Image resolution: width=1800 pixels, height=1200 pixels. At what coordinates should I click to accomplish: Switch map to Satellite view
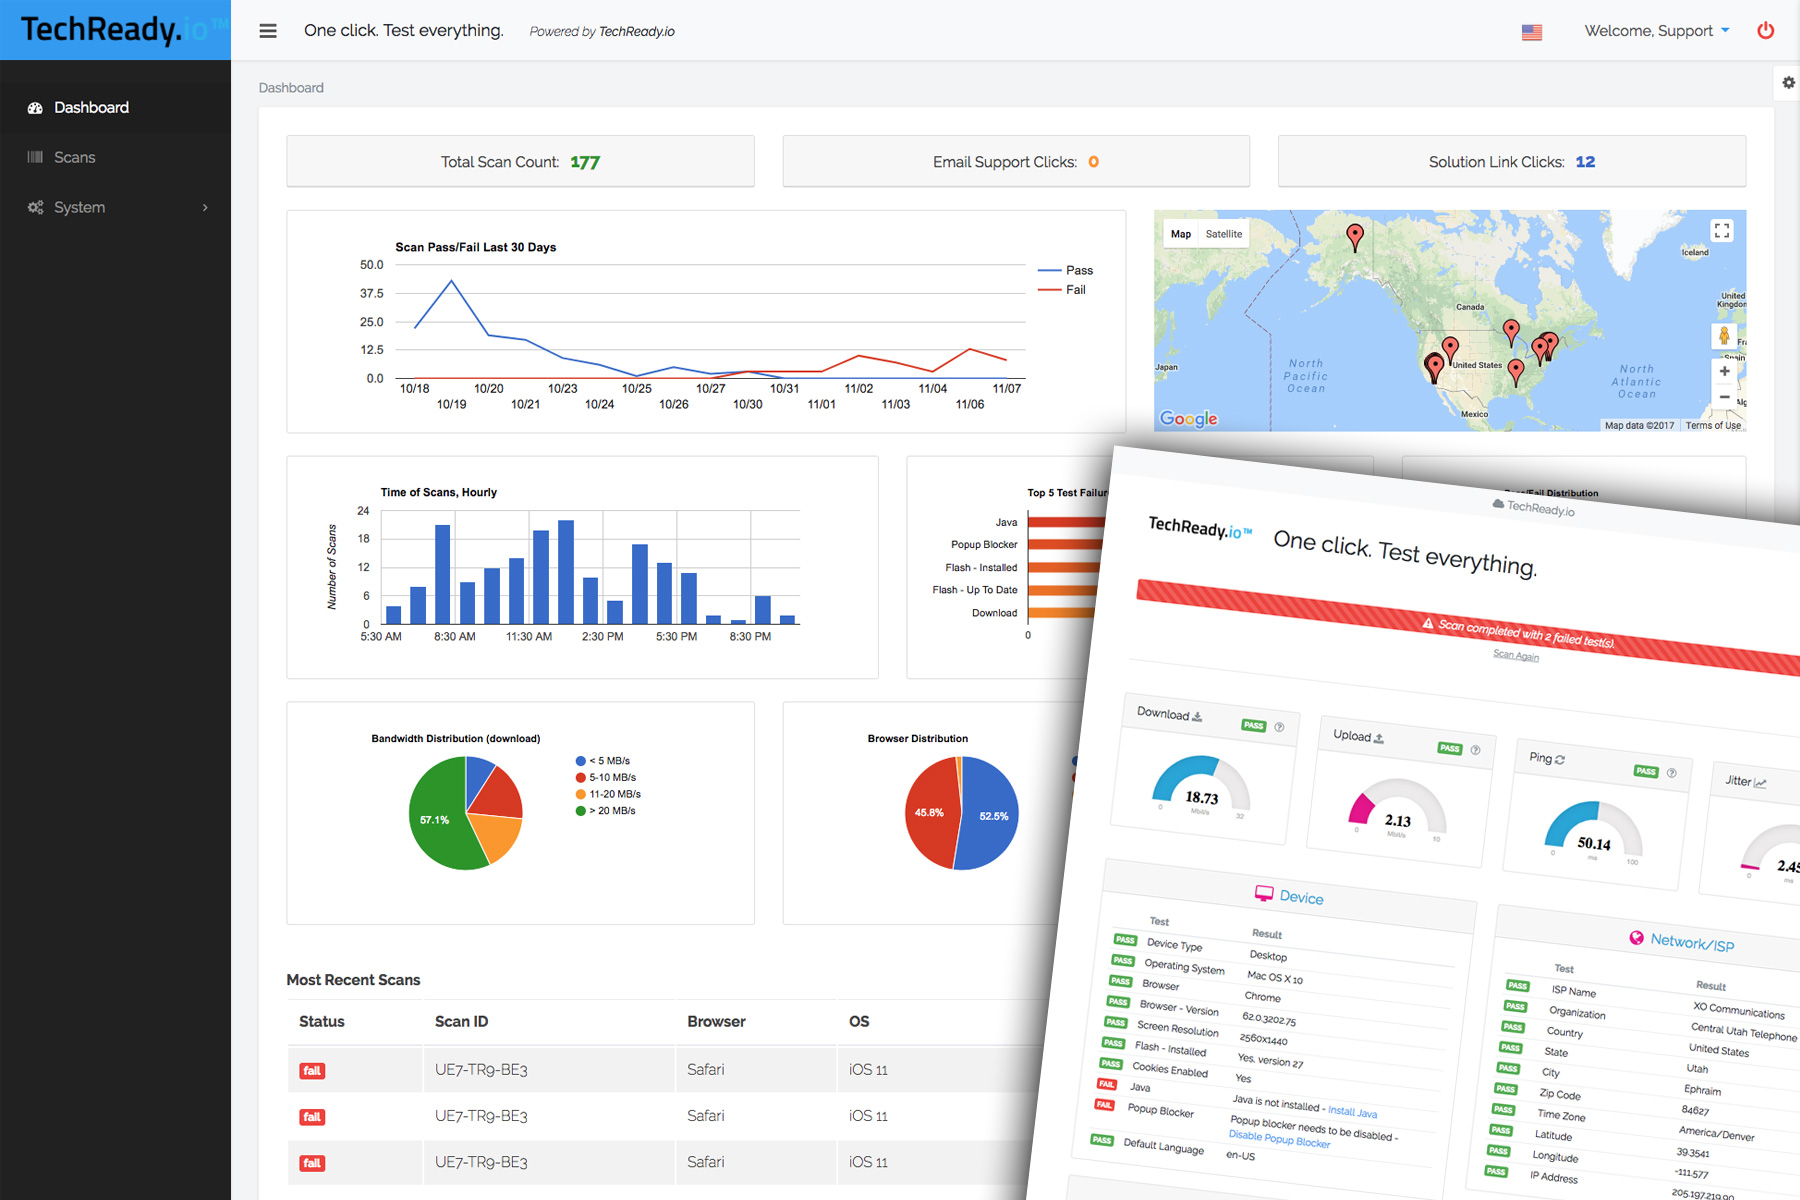(1224, 234)
